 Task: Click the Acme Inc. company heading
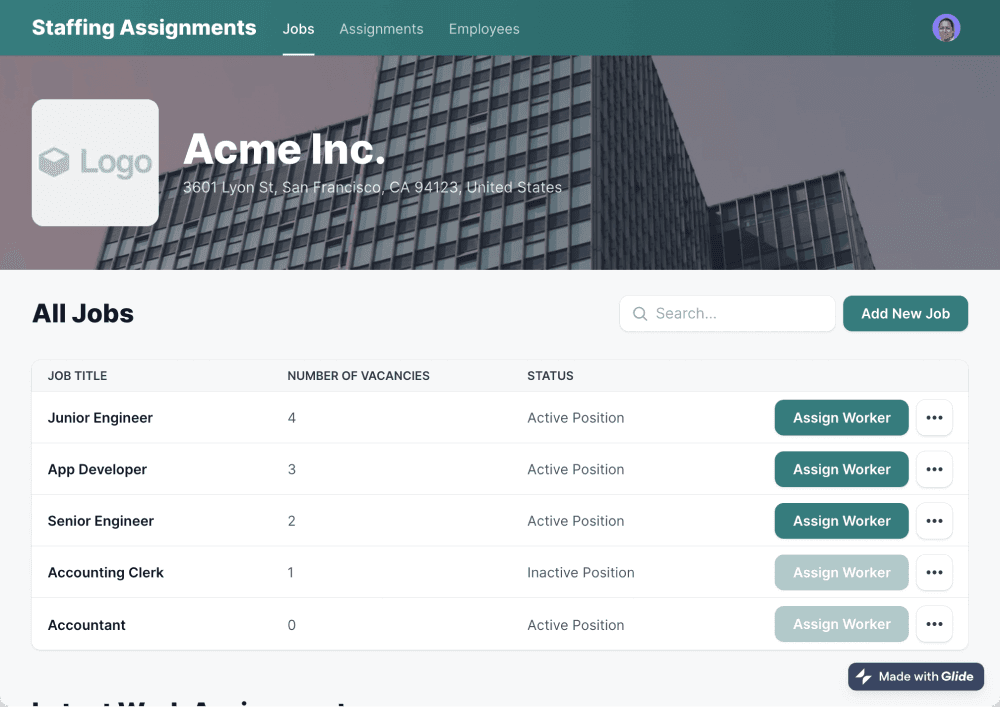284,149
